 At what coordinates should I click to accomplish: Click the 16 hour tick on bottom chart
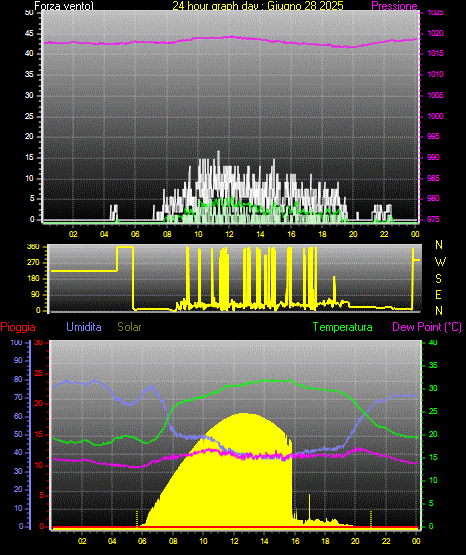[x=295, y=541]
